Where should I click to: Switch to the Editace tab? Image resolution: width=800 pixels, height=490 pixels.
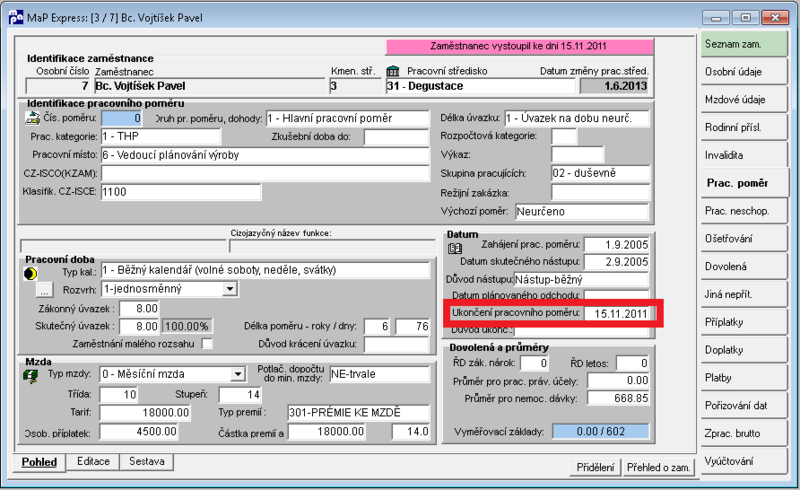(93, 461)
